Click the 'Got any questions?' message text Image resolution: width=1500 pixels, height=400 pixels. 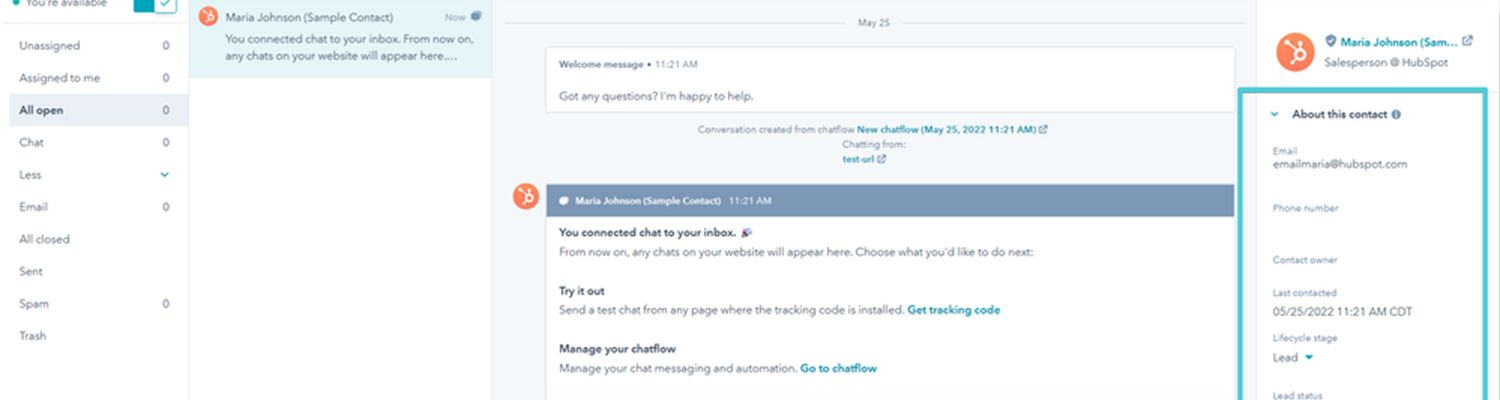coord(655,96)
